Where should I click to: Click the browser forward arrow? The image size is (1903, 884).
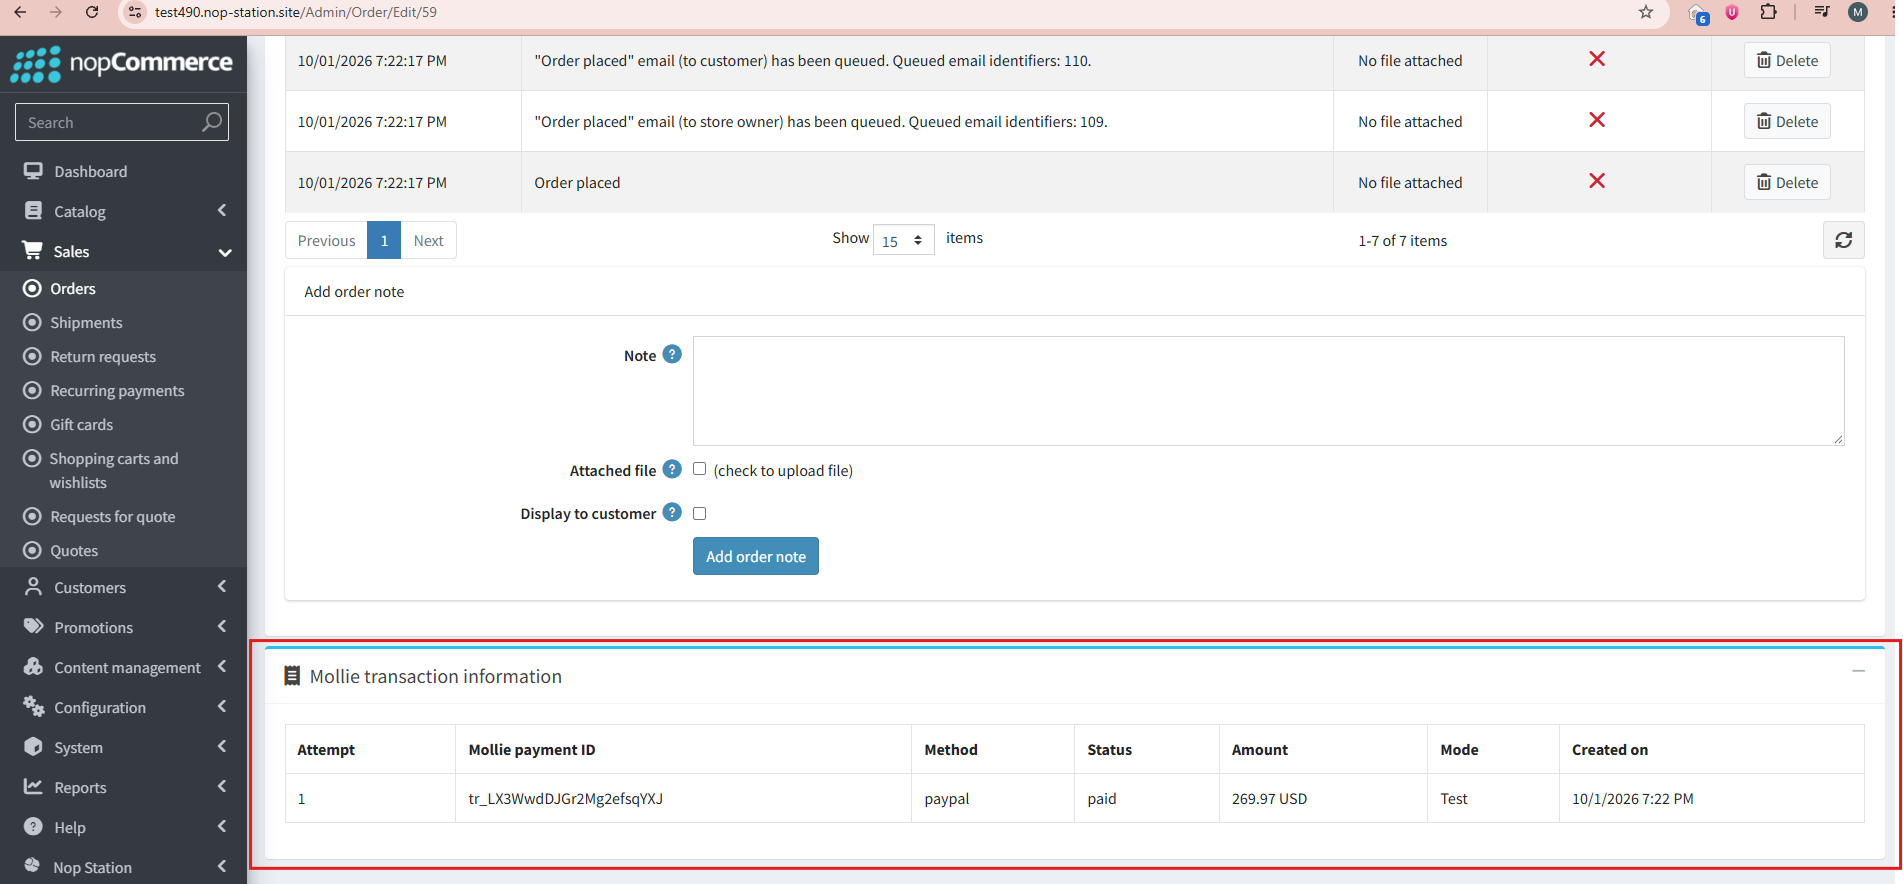pyautogui.click(x=56, y=12)
